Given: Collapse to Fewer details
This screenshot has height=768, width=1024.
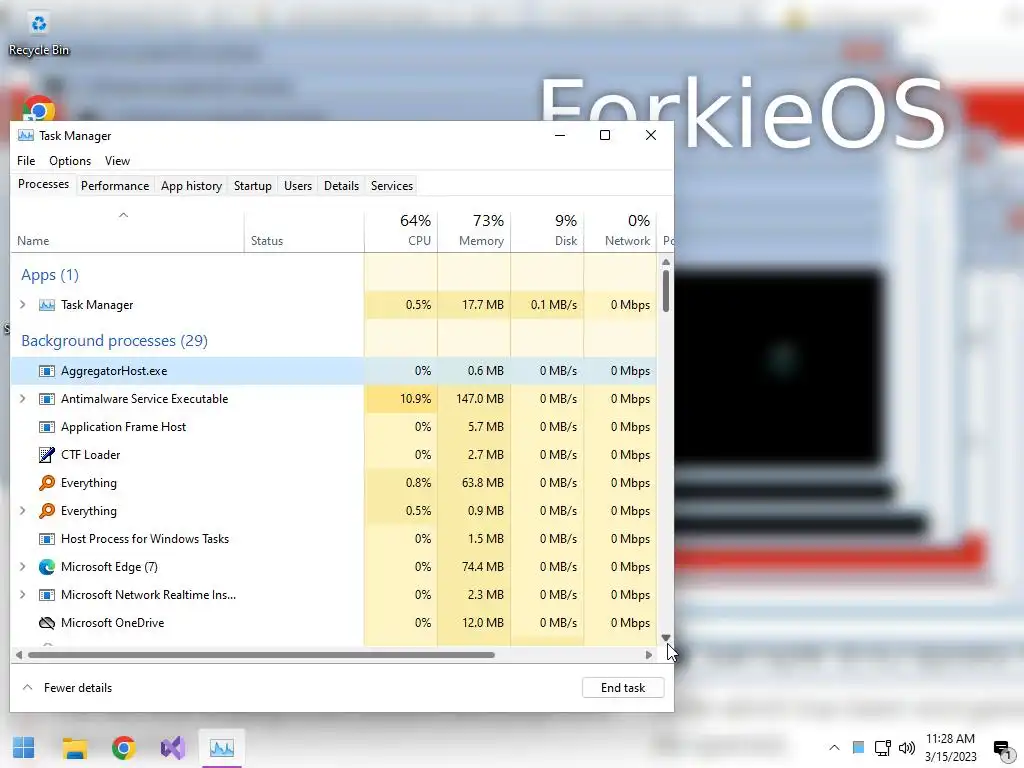Looking at the screenshot, I should click(67, 688).
